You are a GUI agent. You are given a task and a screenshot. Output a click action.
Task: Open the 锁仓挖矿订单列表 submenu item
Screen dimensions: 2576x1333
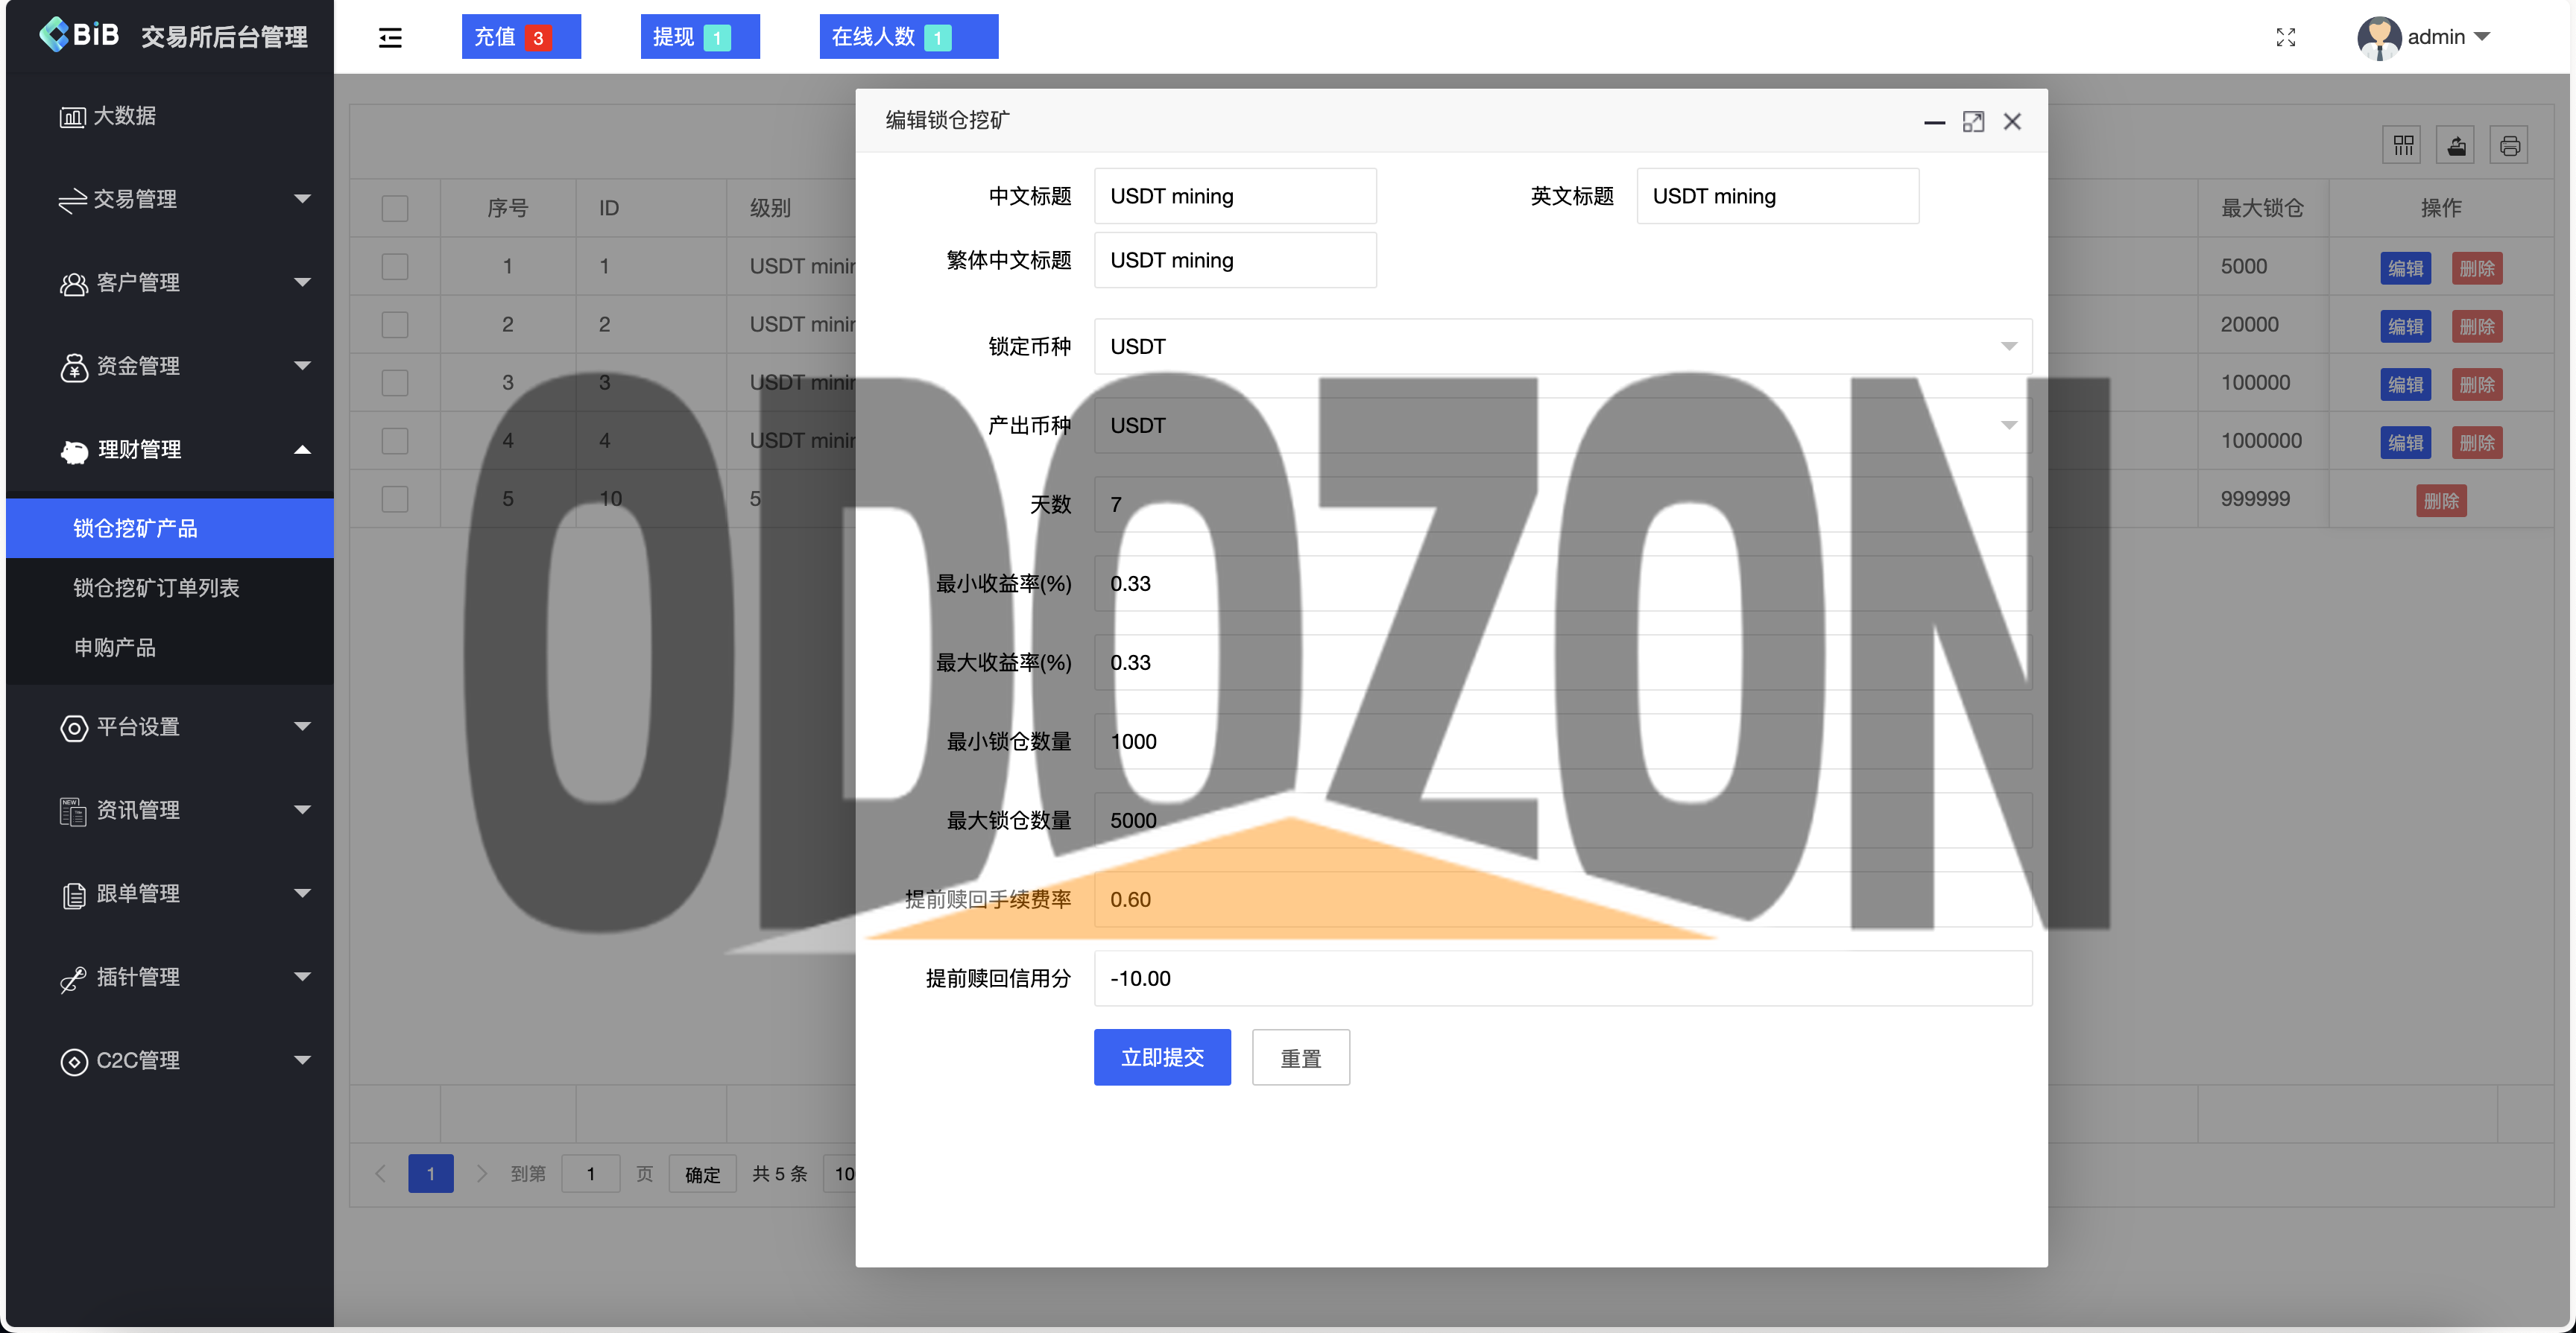(170, 588)
